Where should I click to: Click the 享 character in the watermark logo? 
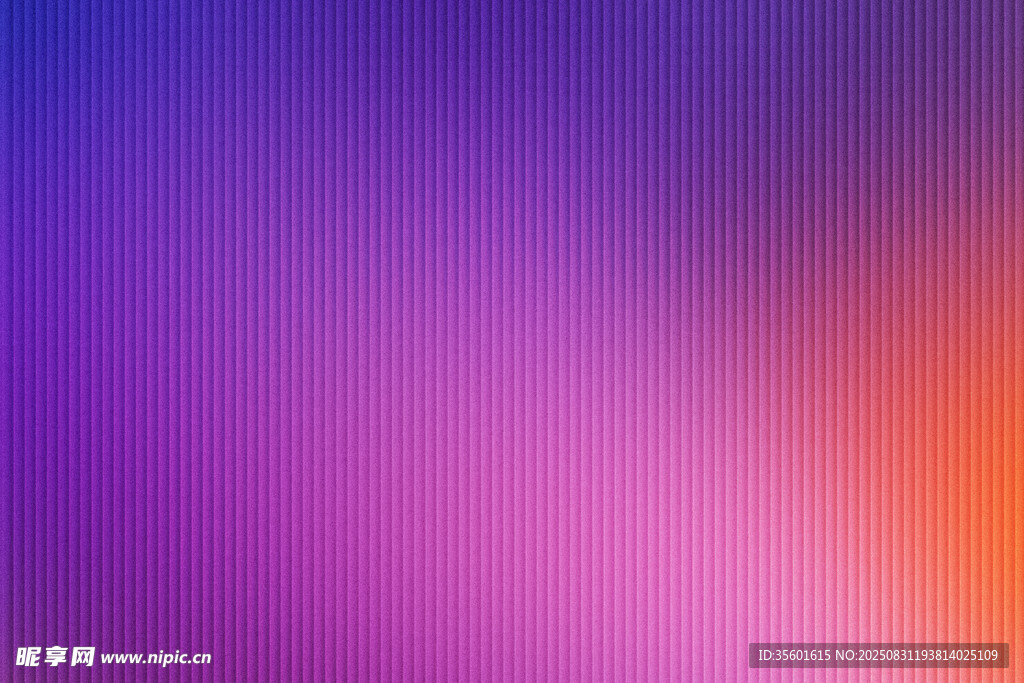coord(55,656)
